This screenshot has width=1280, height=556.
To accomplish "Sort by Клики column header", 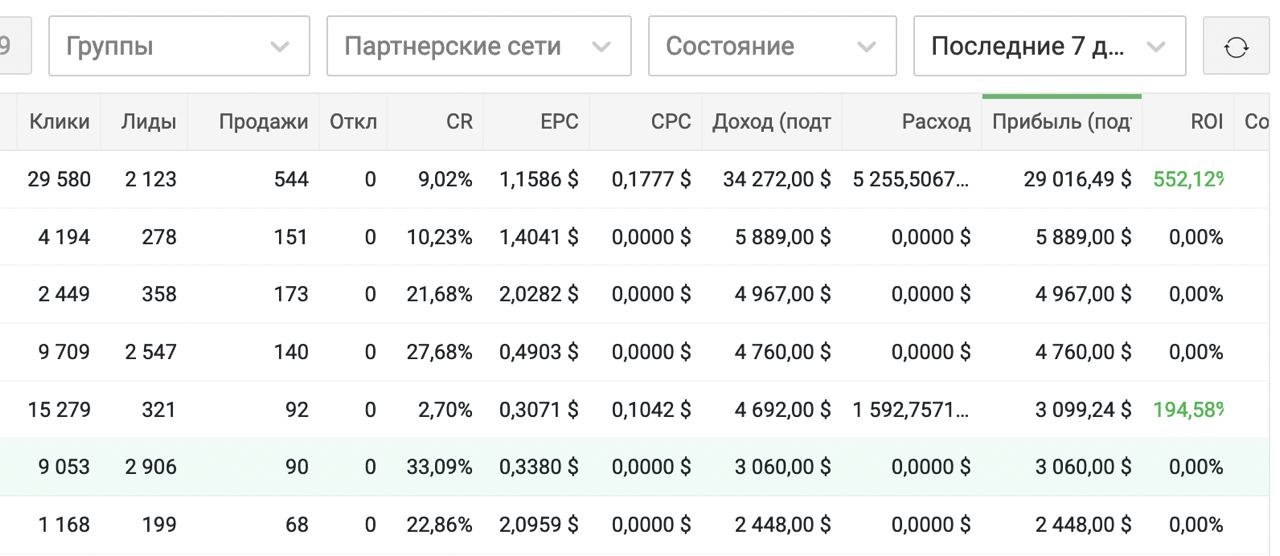I will [60, 122].
